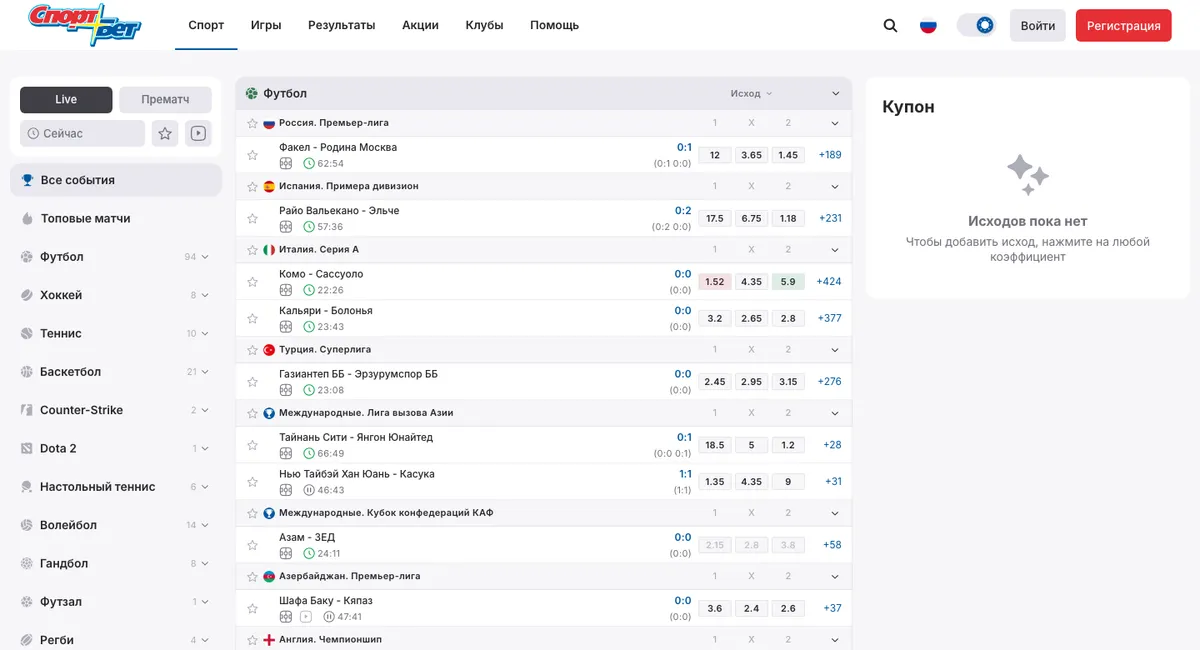
Task: Favorite the Италия. Серия А league
Action: point(253,250)
